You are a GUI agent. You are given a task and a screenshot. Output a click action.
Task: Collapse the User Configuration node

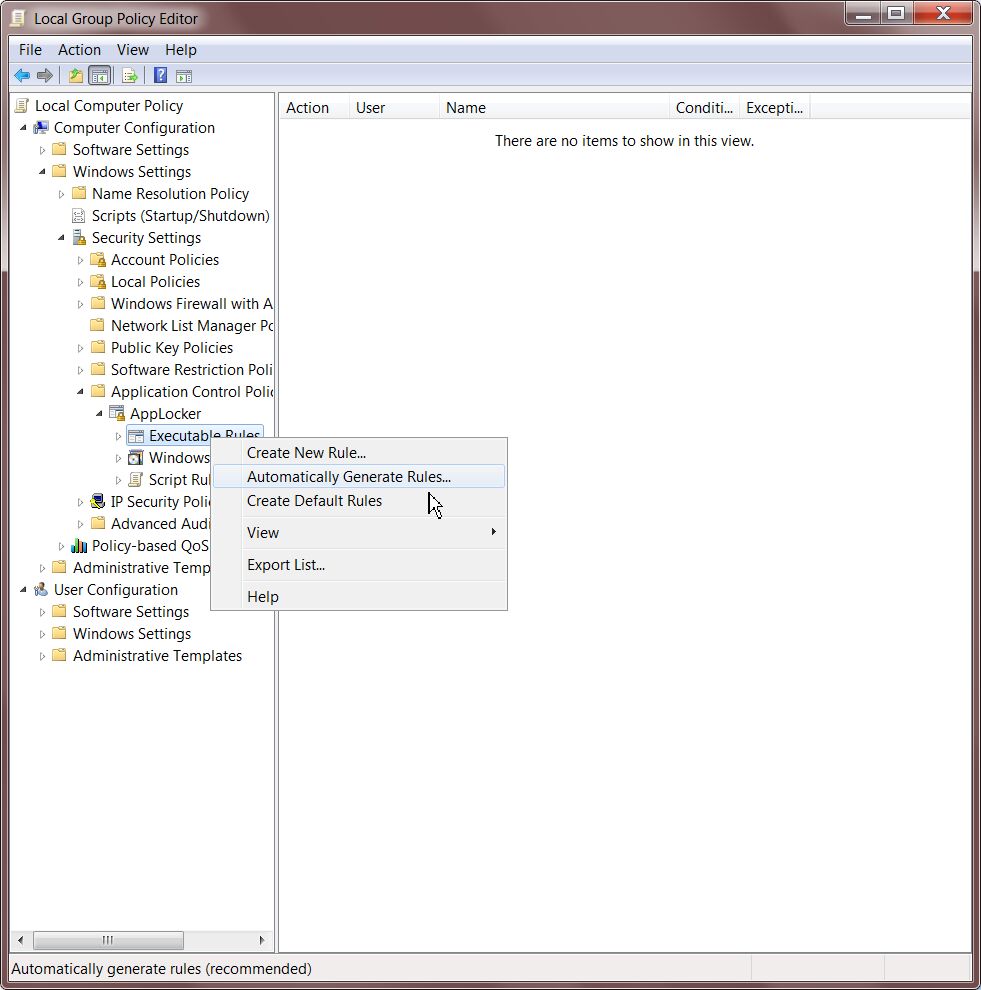click(x=23, y=590)
